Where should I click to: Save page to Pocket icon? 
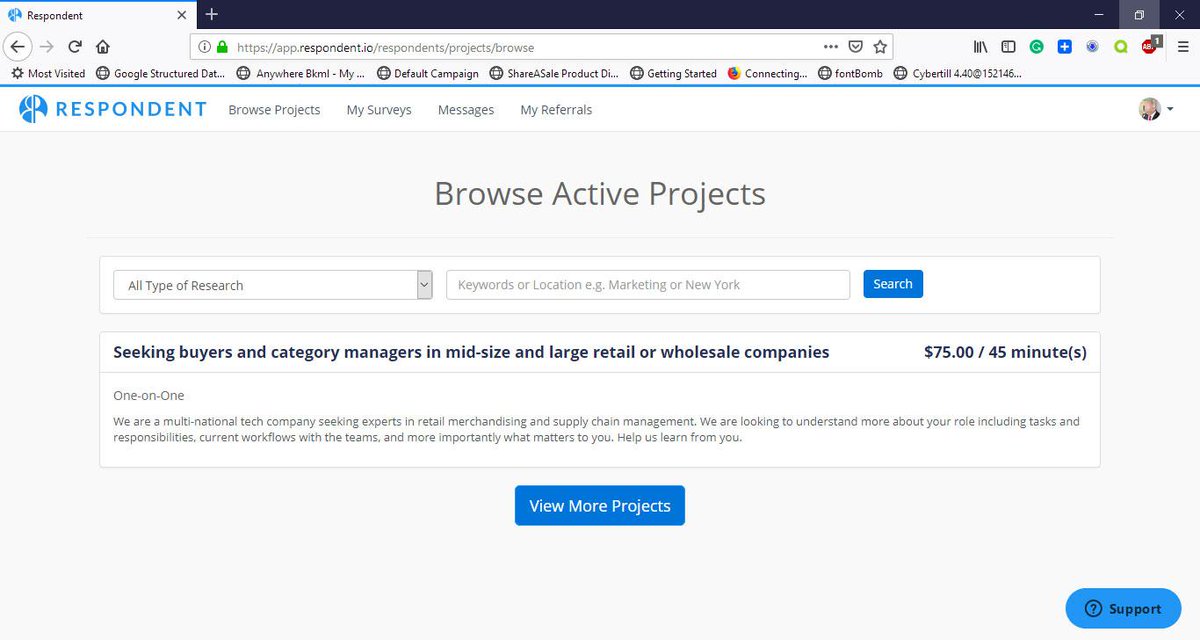(856, 46)
